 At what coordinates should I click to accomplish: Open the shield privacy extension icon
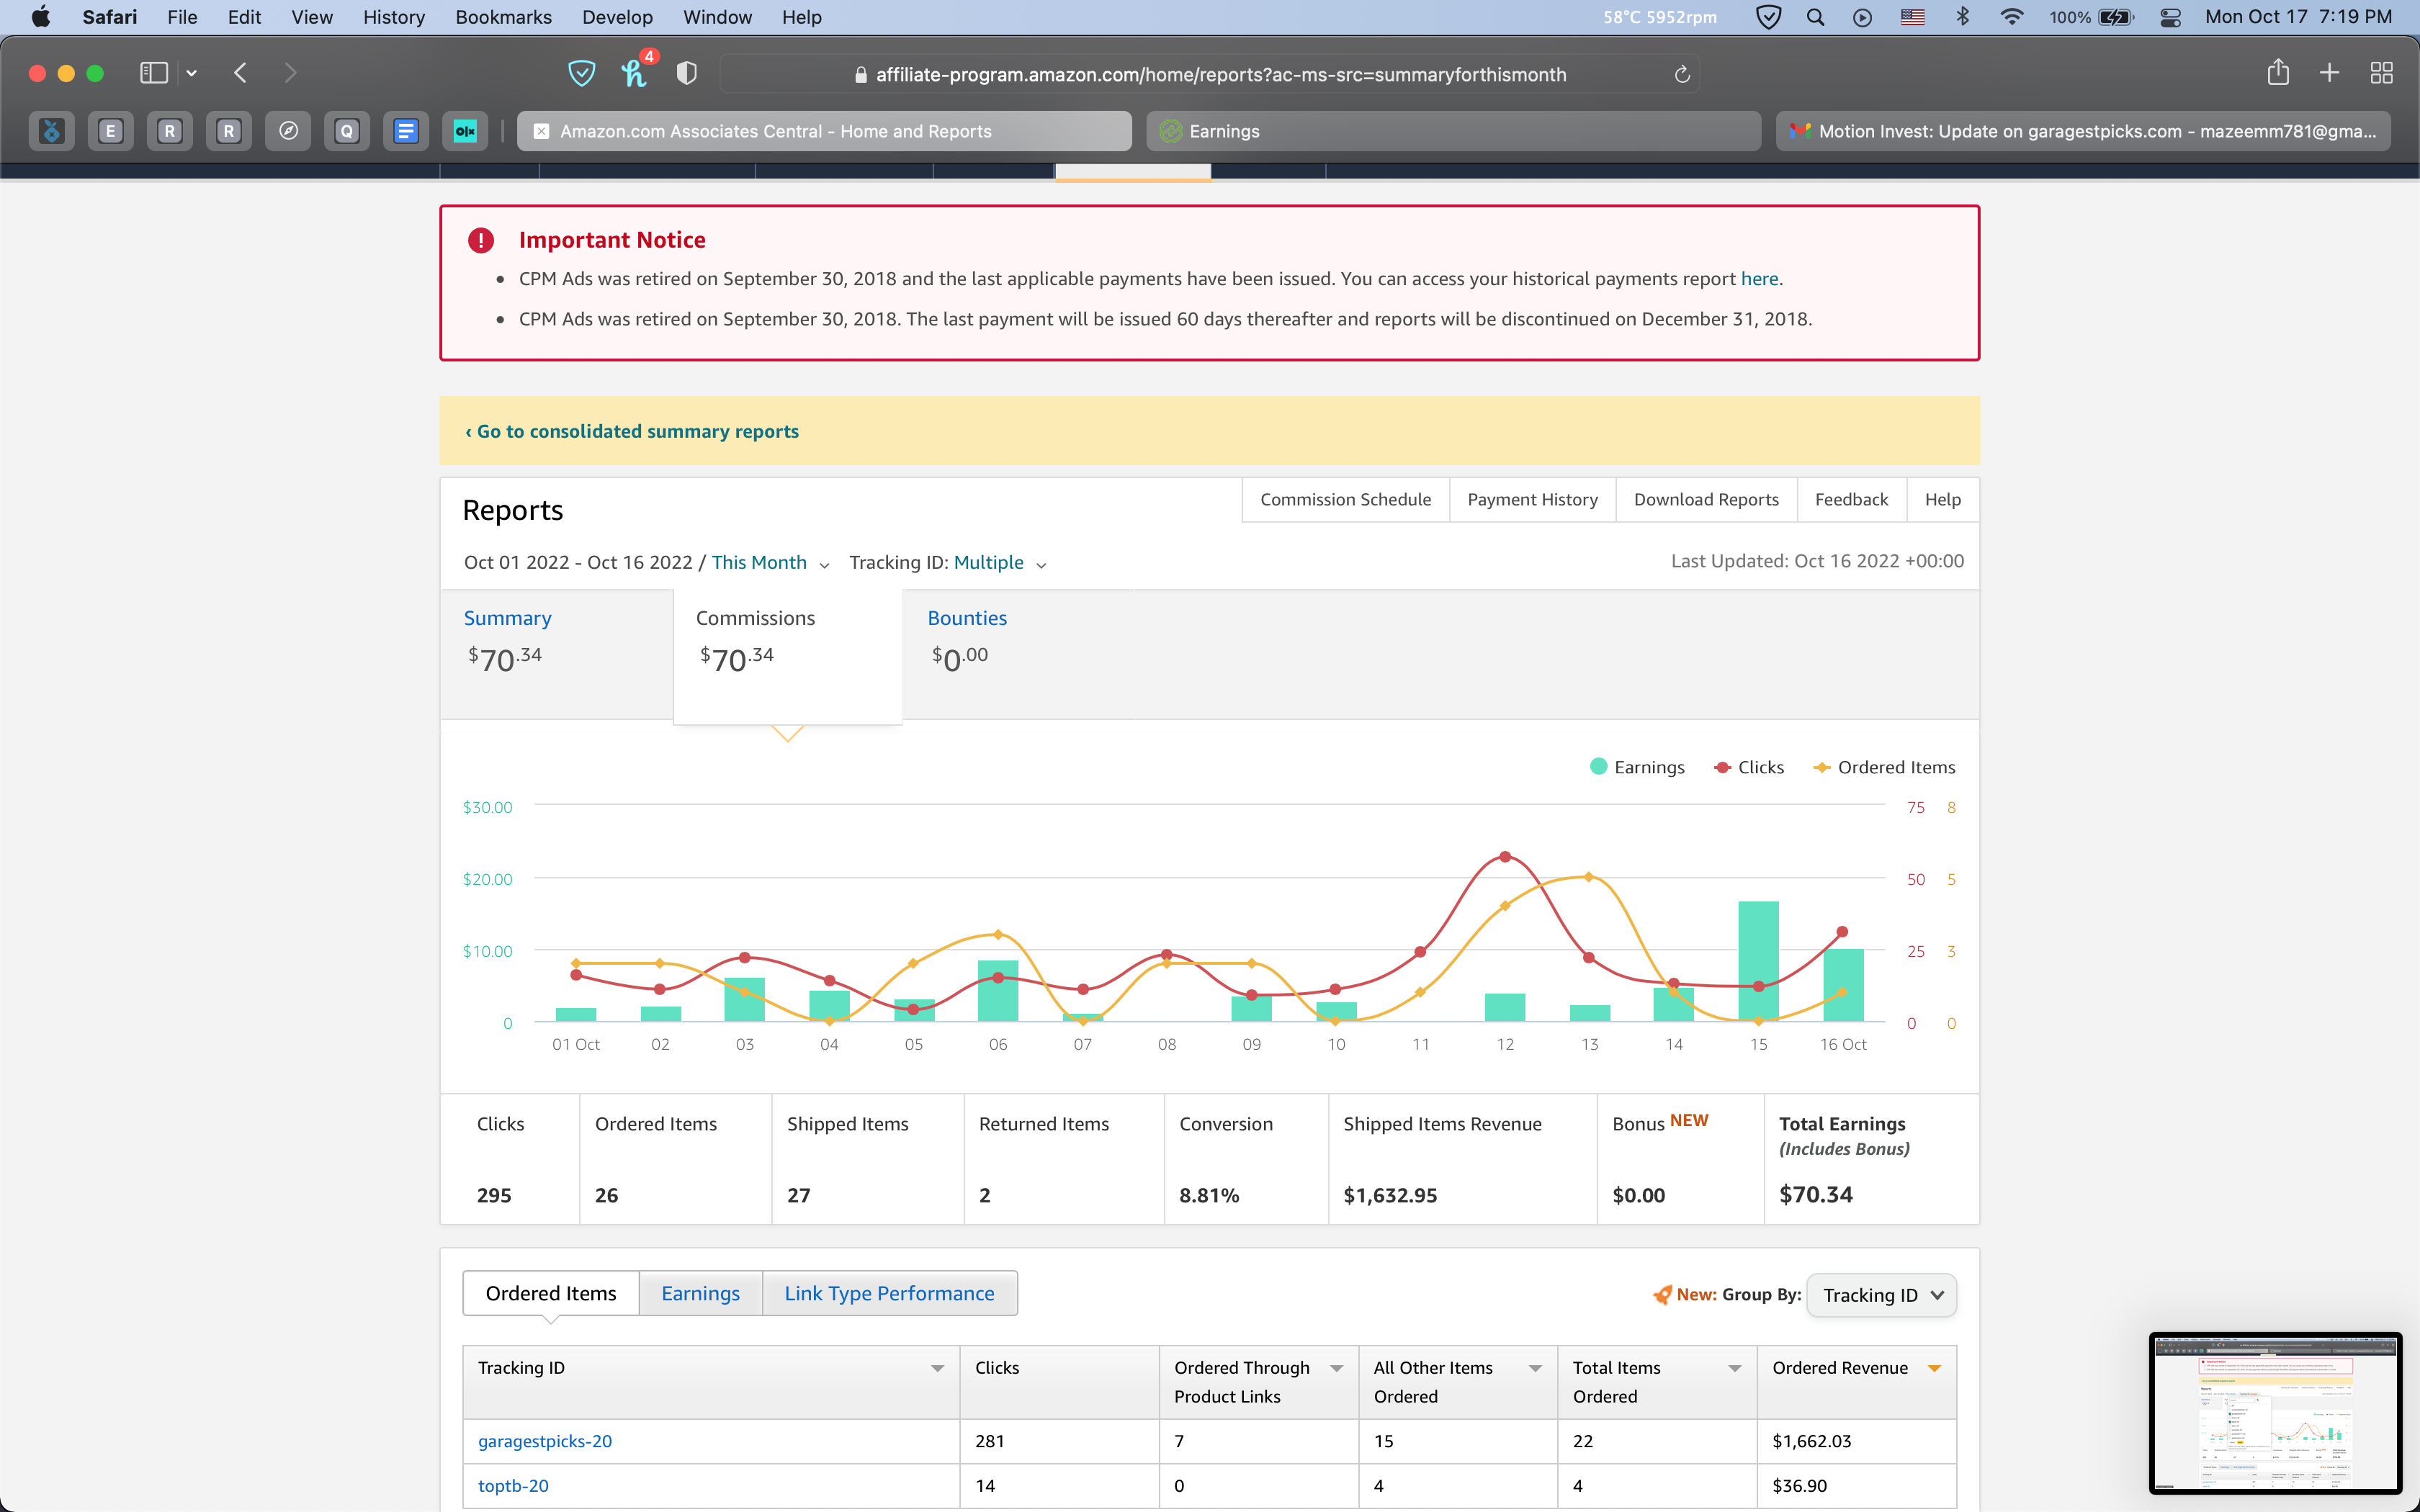pyautogui.click(x=581, y=73)
